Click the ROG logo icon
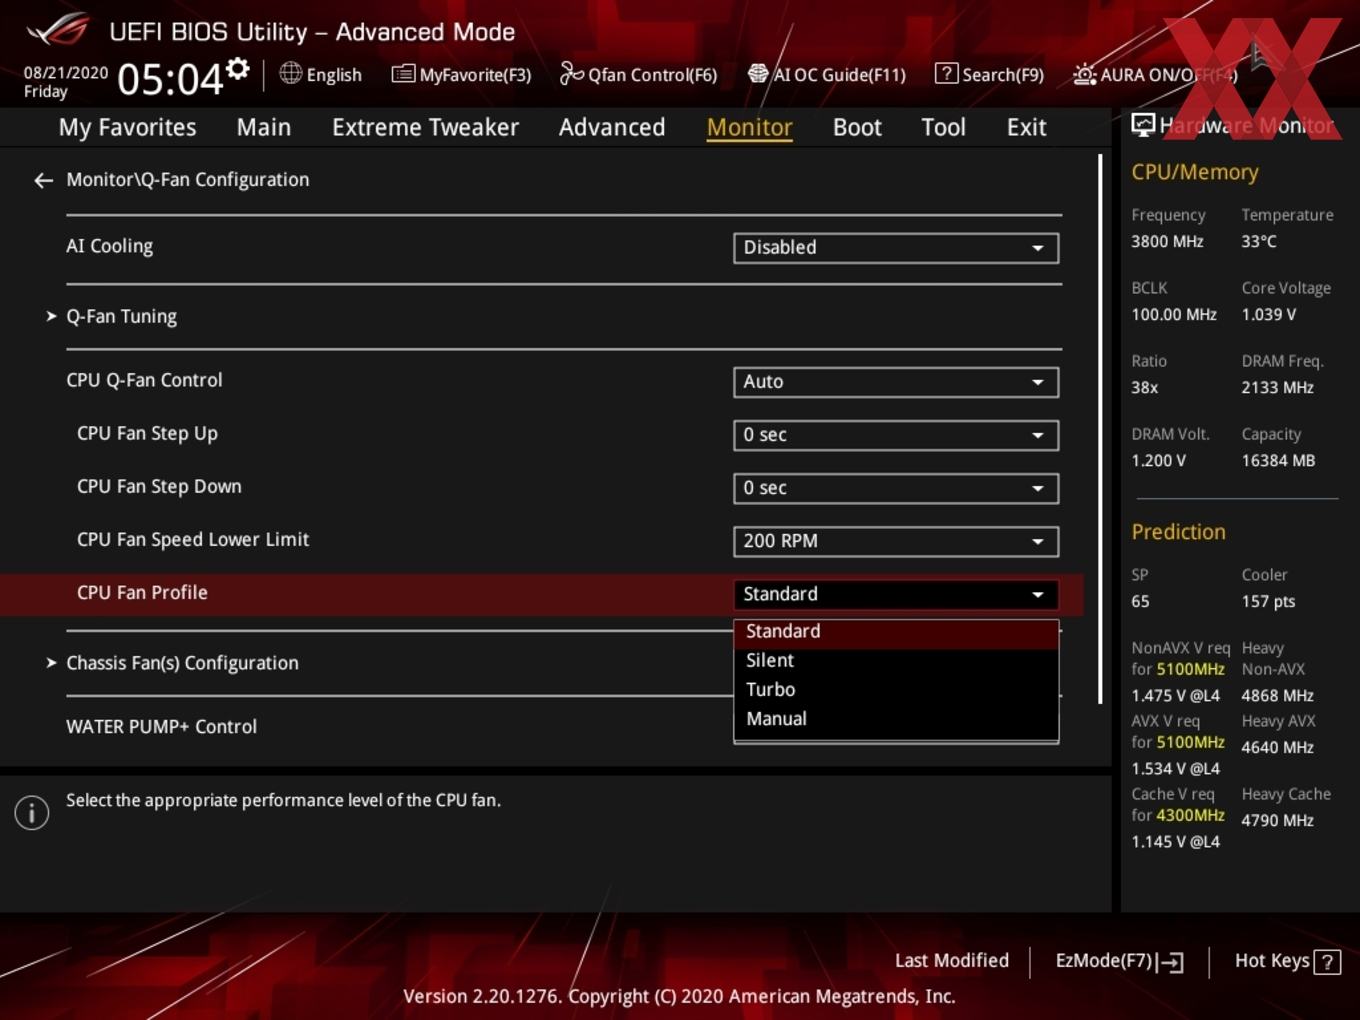The width and height of the screenshot is (1360, 1020). pyautogui.click(x=57, y=29)
